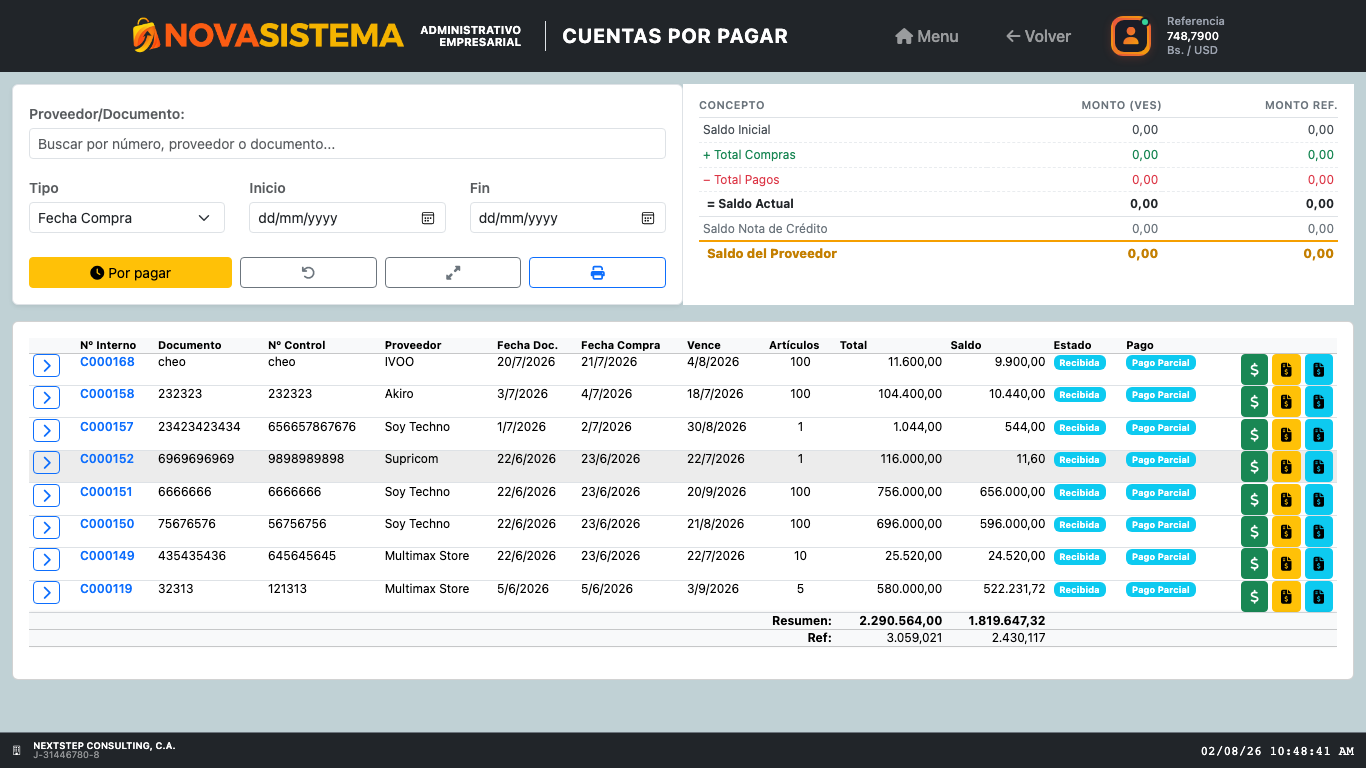Click Pago Parcial badge for C000151
The height and width of the screenshot is (768, 1366).
1160,493
